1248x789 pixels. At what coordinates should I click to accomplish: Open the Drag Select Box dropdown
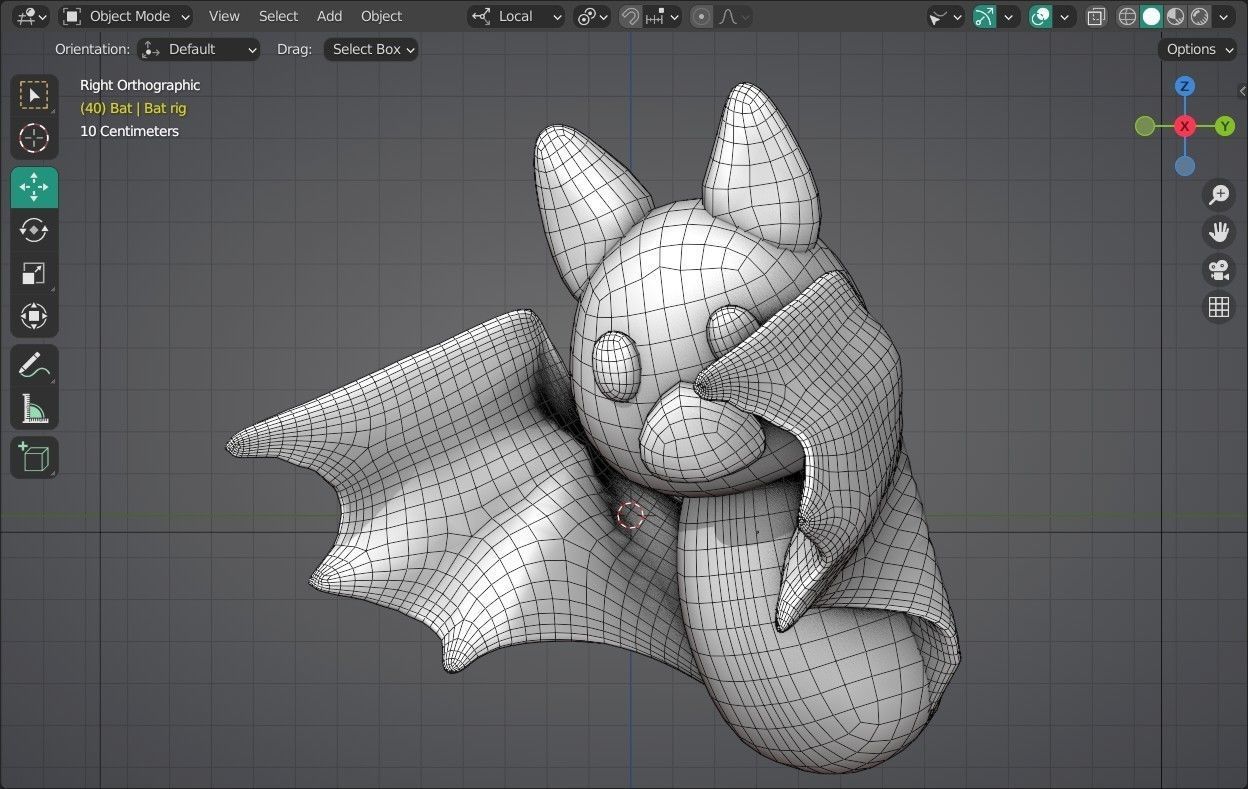(x=371, y=49)
